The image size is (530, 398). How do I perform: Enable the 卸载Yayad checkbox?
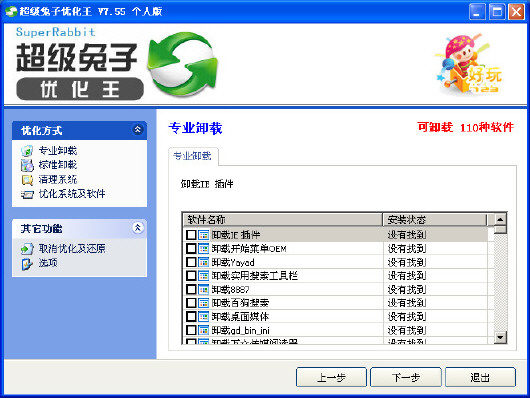191,262
